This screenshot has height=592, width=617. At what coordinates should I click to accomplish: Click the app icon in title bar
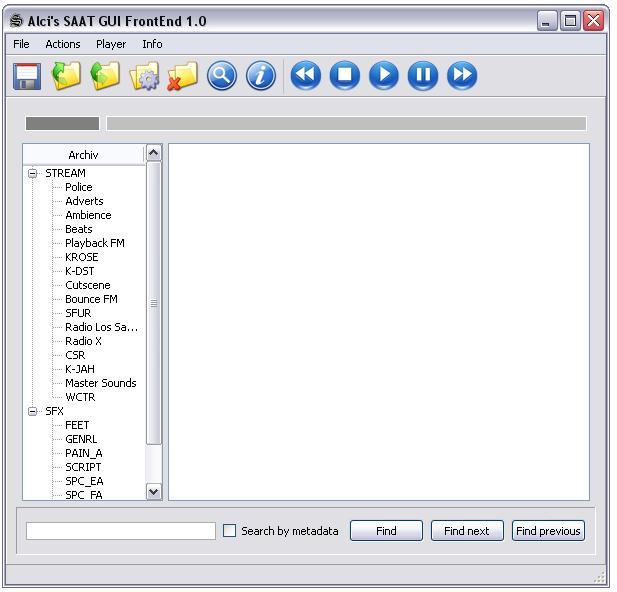tap(16, 20)
